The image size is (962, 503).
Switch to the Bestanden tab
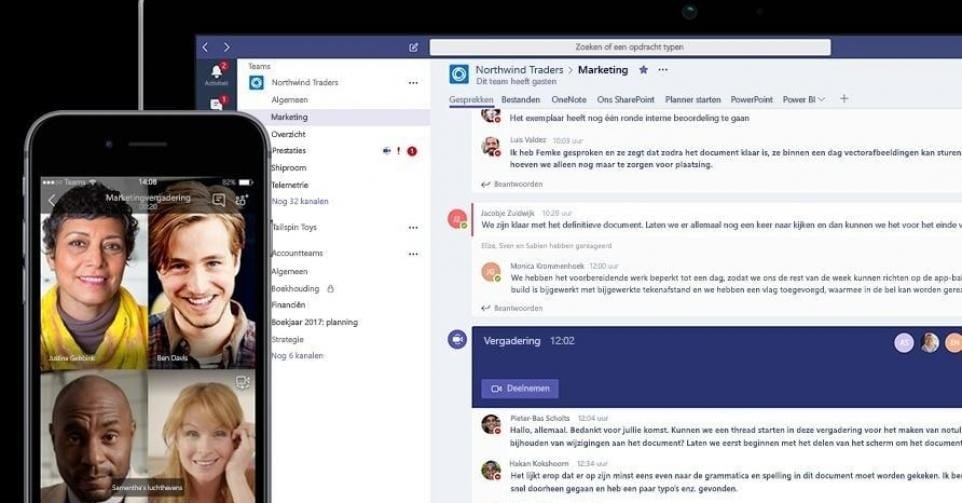[x=520, y=100]
